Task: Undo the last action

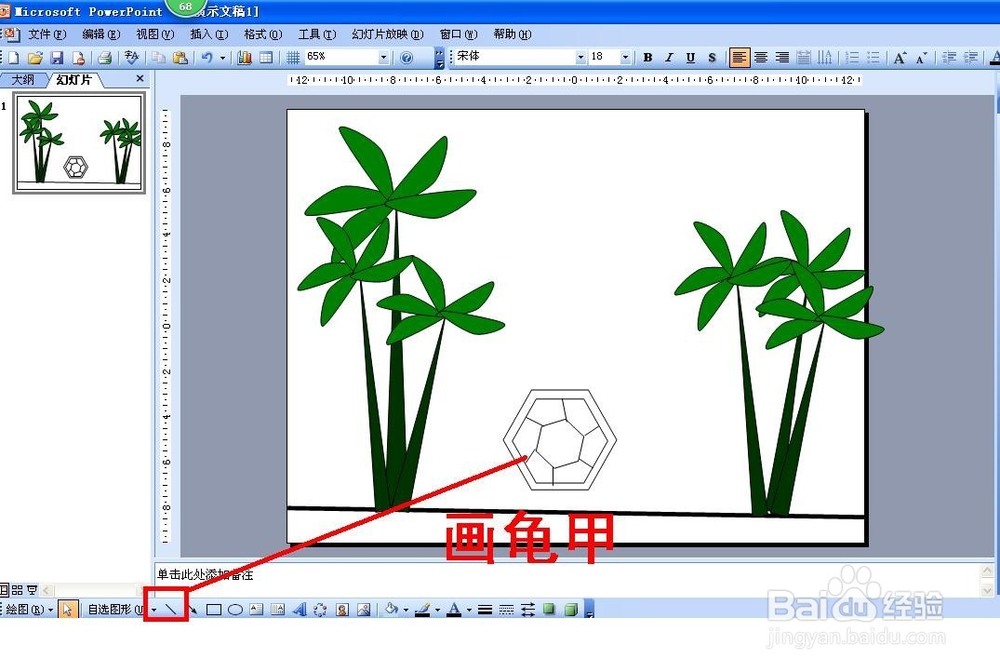Action: pyautogui.click(x=207, y=57)
